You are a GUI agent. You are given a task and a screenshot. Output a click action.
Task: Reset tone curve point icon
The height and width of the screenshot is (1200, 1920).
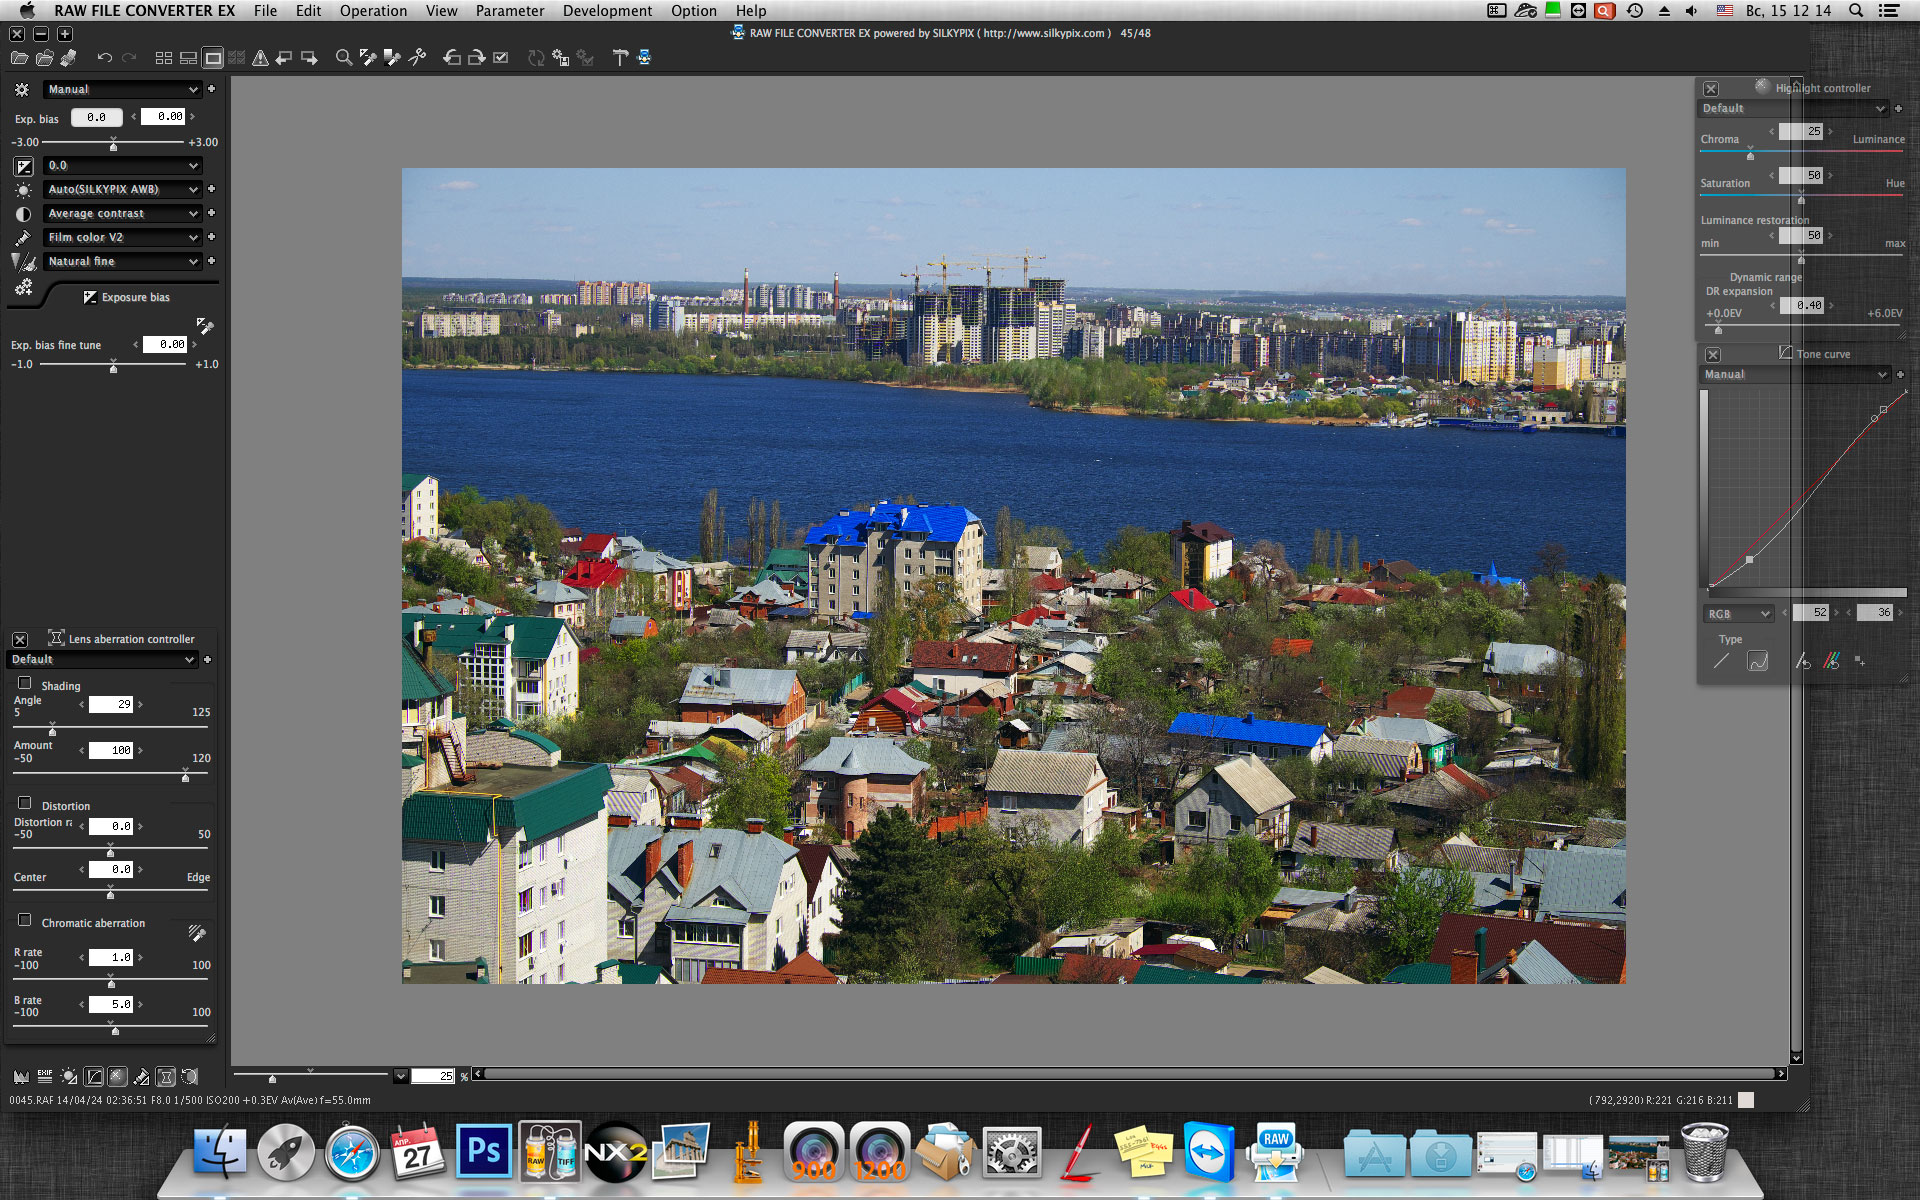[x=1802, y=661]
